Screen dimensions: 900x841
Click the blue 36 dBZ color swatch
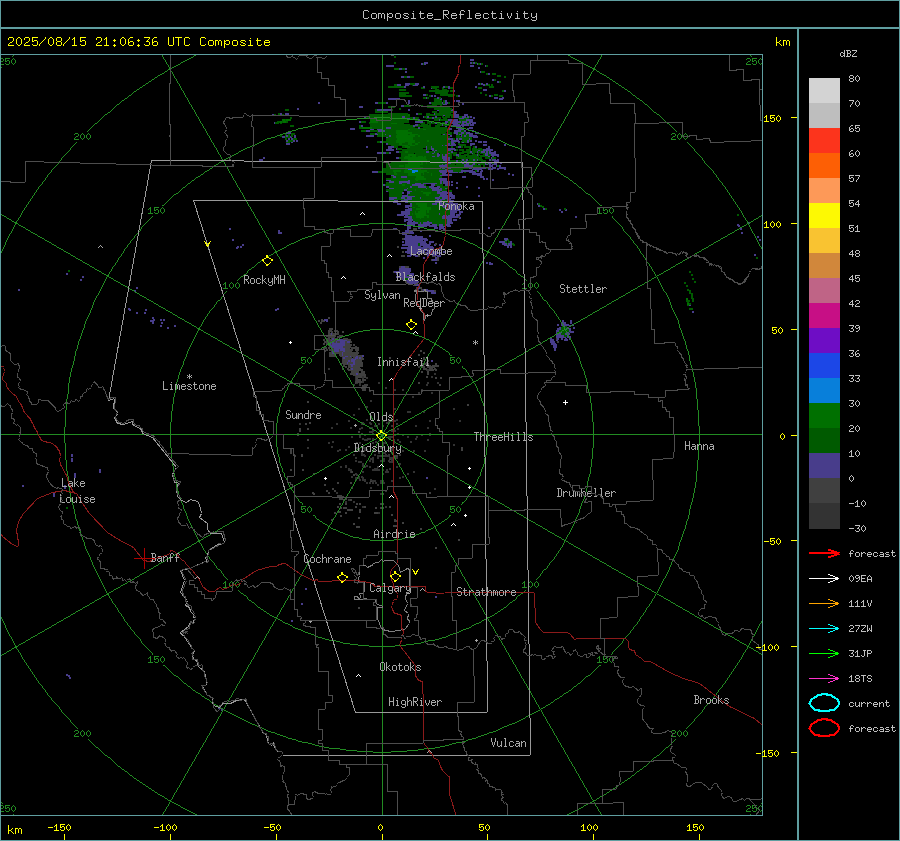point(824,365)
